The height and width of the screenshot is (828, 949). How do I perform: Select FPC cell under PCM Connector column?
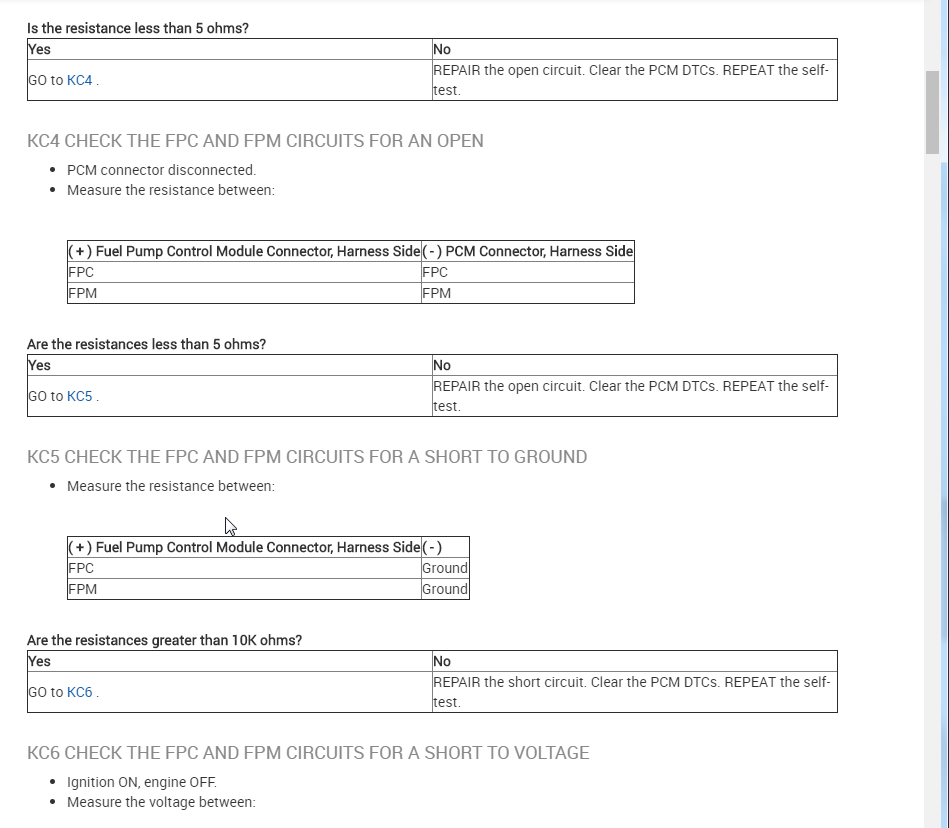click(436, 272)
